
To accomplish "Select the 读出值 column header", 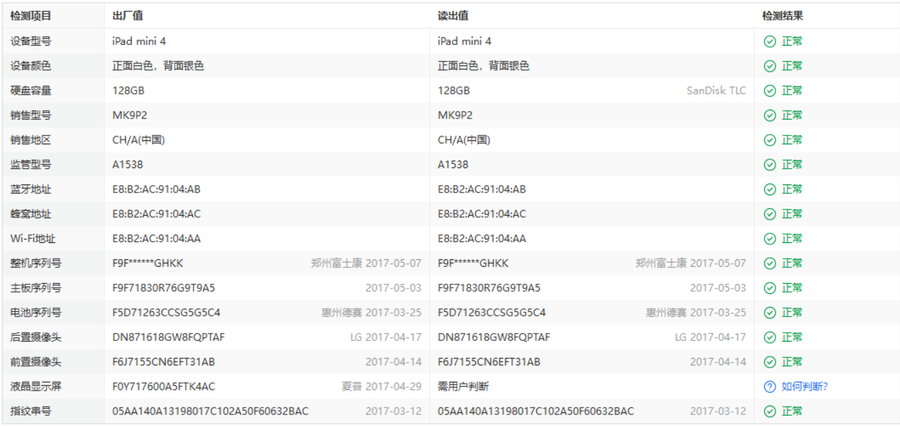I will pyautogui.click(x=454, y=16).
